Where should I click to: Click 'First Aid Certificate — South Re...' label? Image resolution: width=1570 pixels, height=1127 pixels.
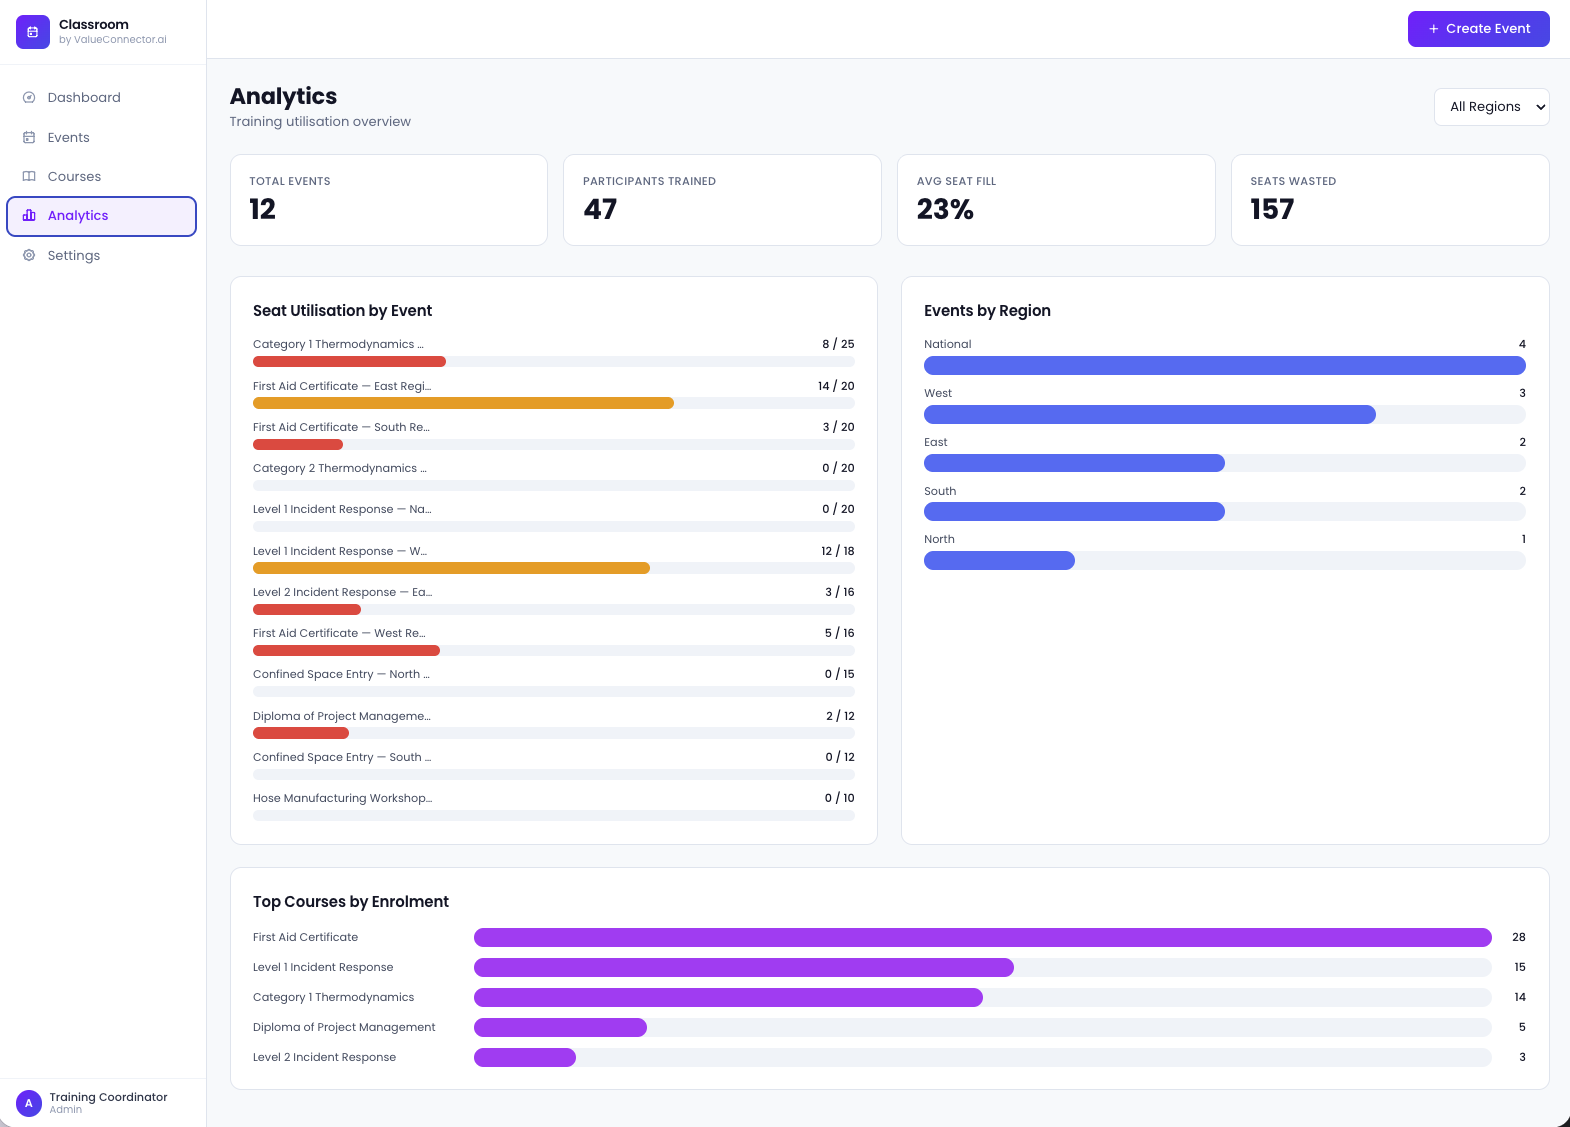coord(341,427)
